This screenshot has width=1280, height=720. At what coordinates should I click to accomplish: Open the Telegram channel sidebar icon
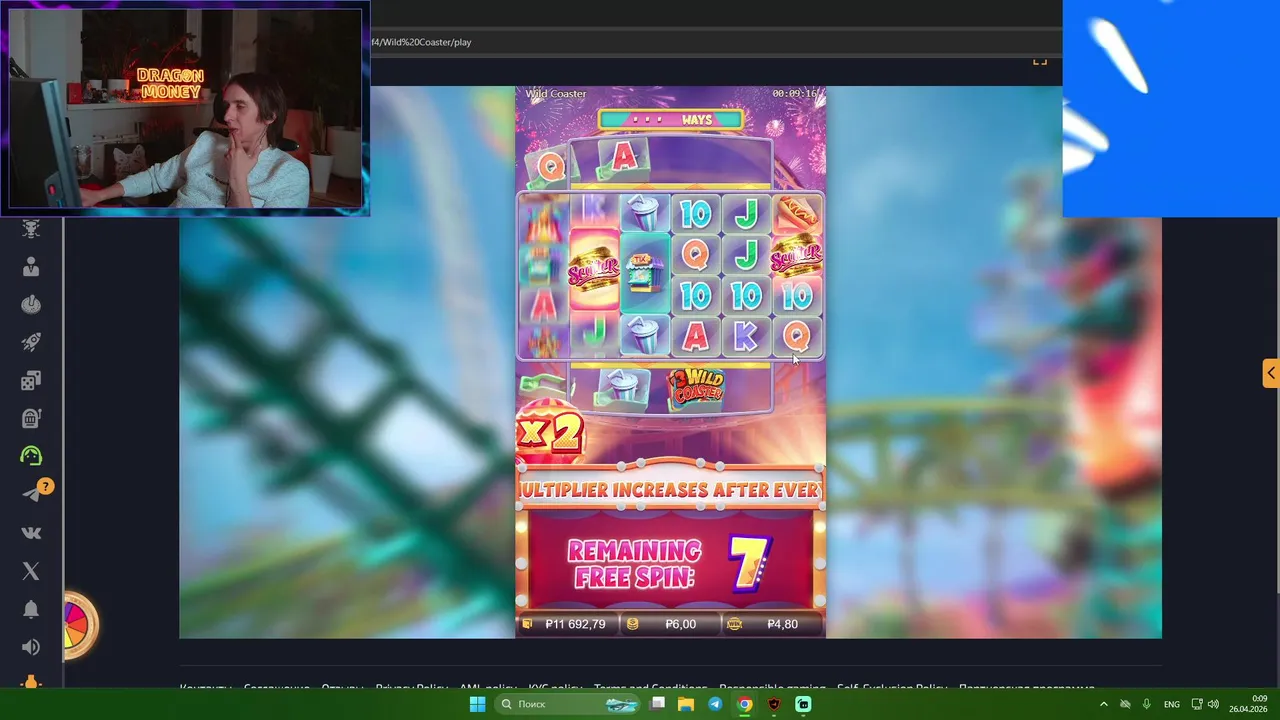31,494
